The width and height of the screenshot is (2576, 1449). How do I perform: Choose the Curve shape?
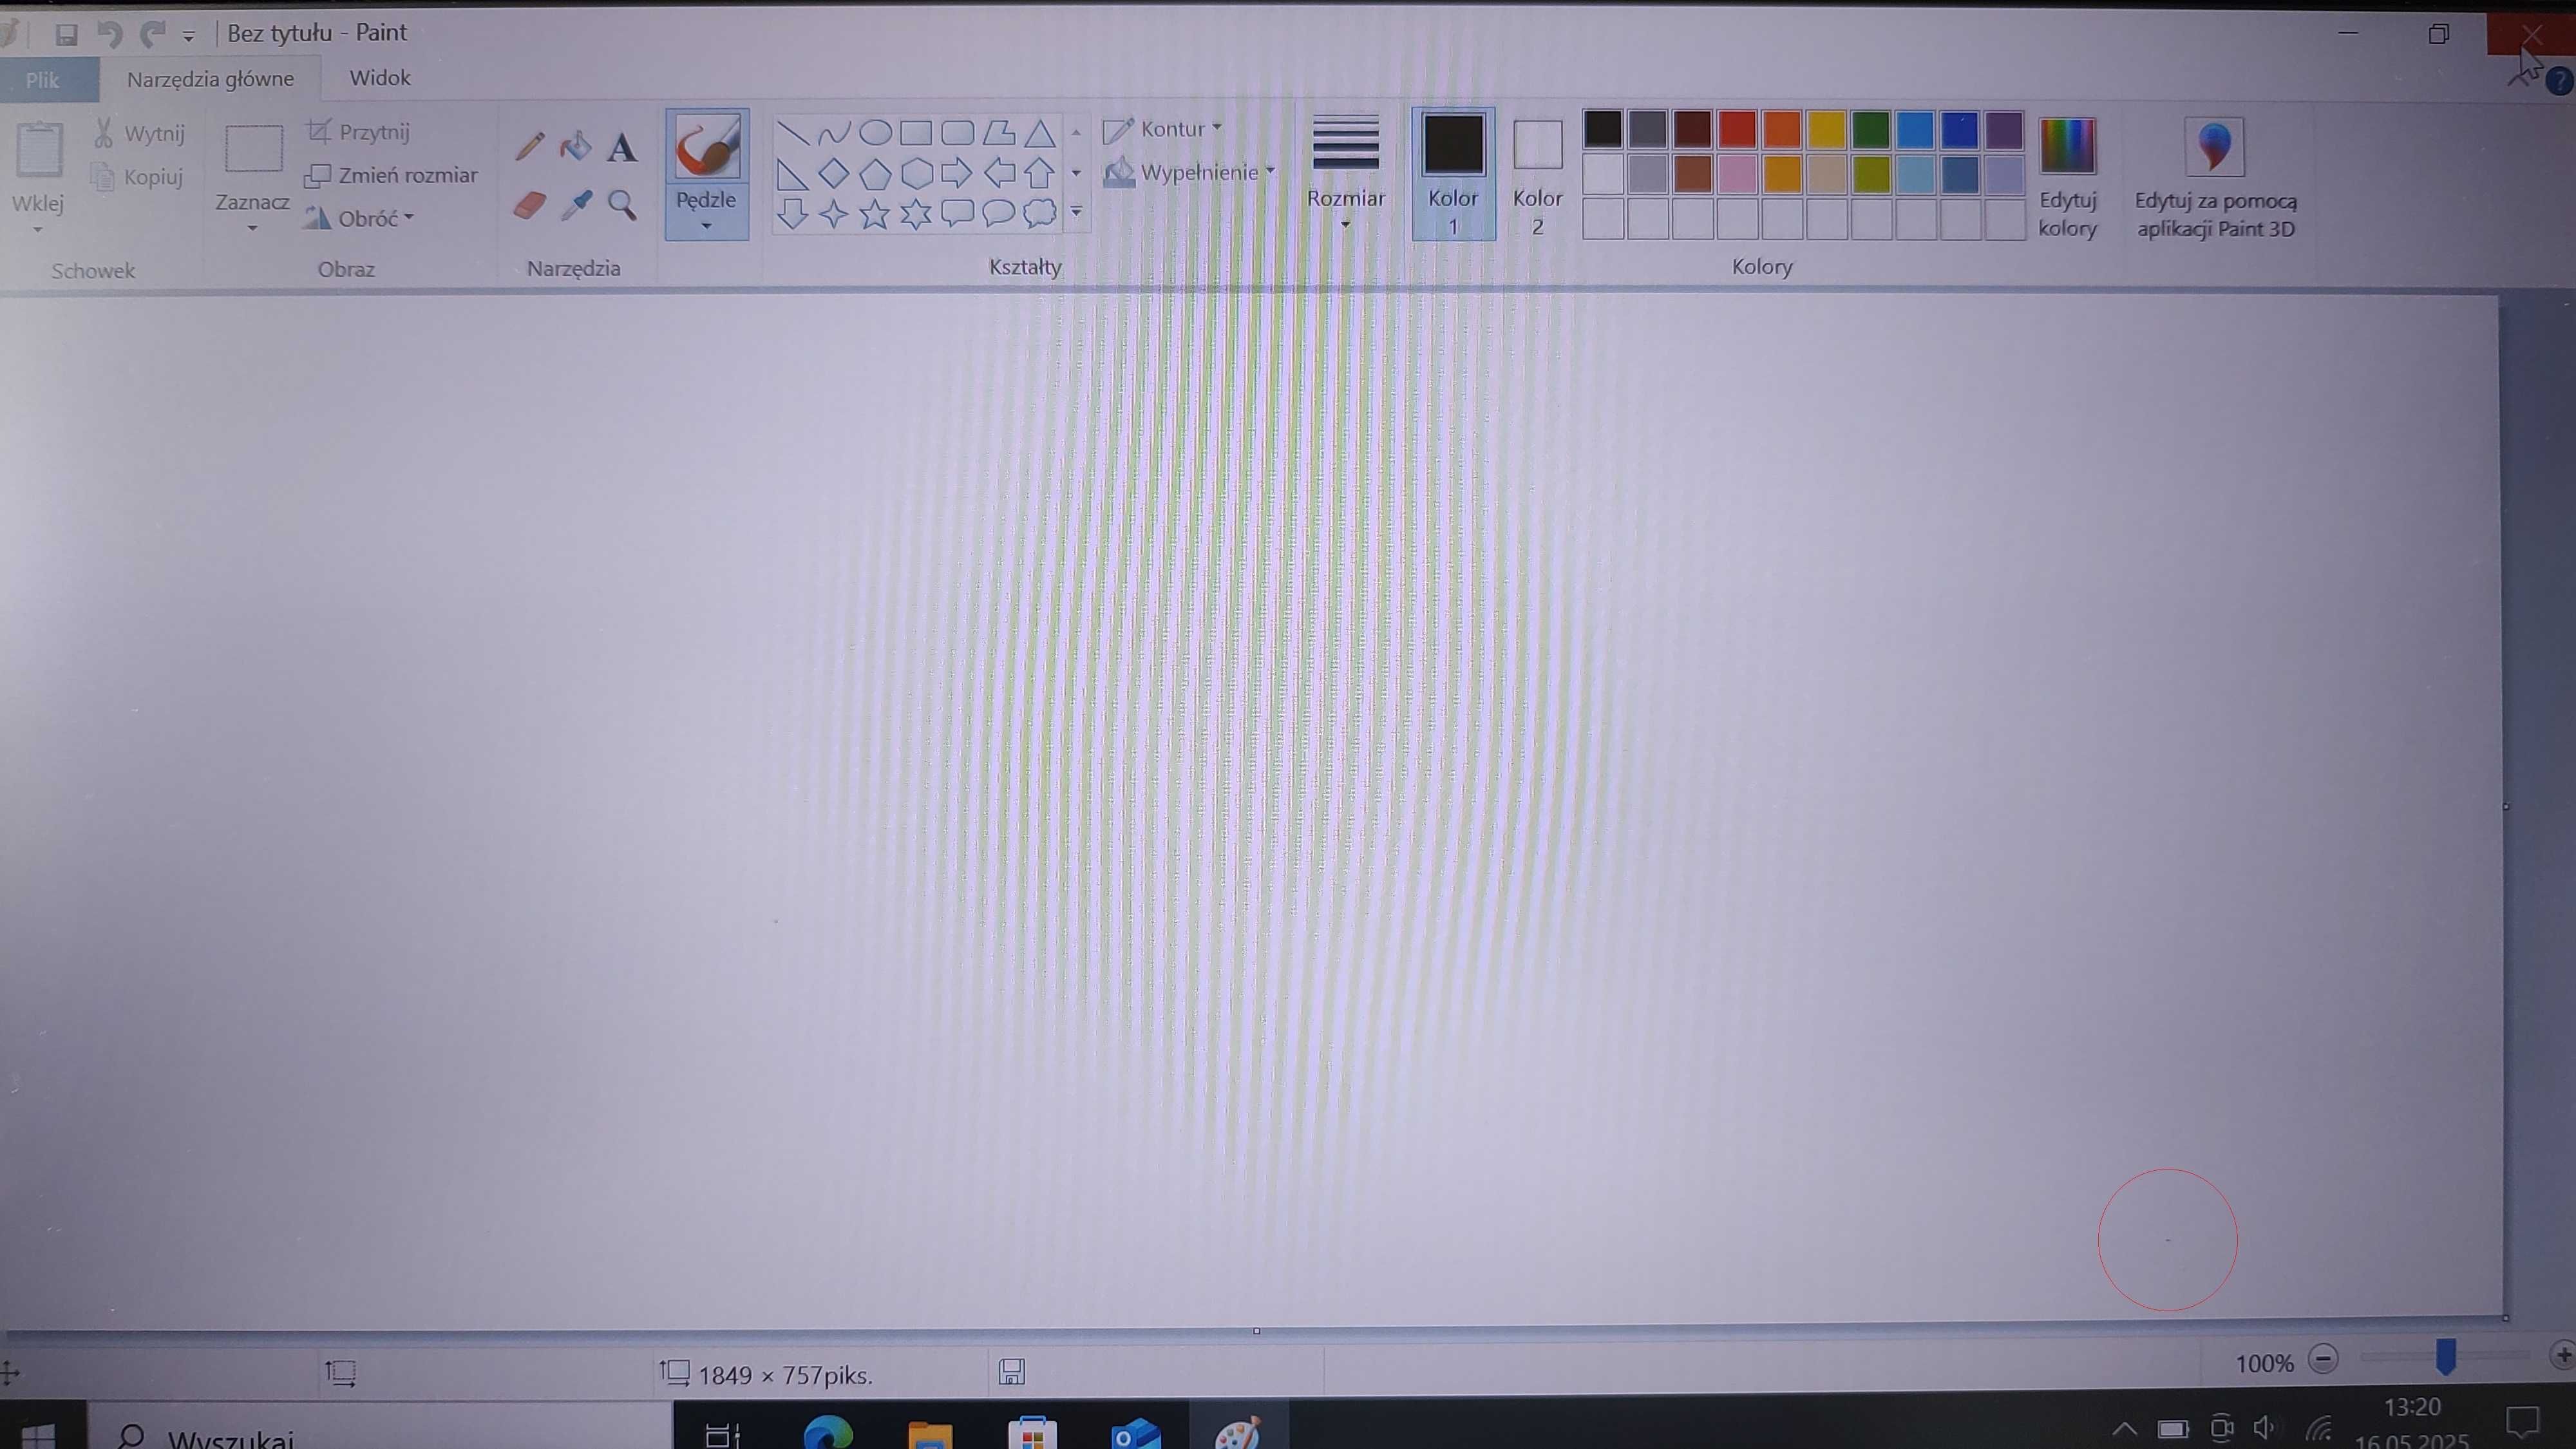pos(833,133)
